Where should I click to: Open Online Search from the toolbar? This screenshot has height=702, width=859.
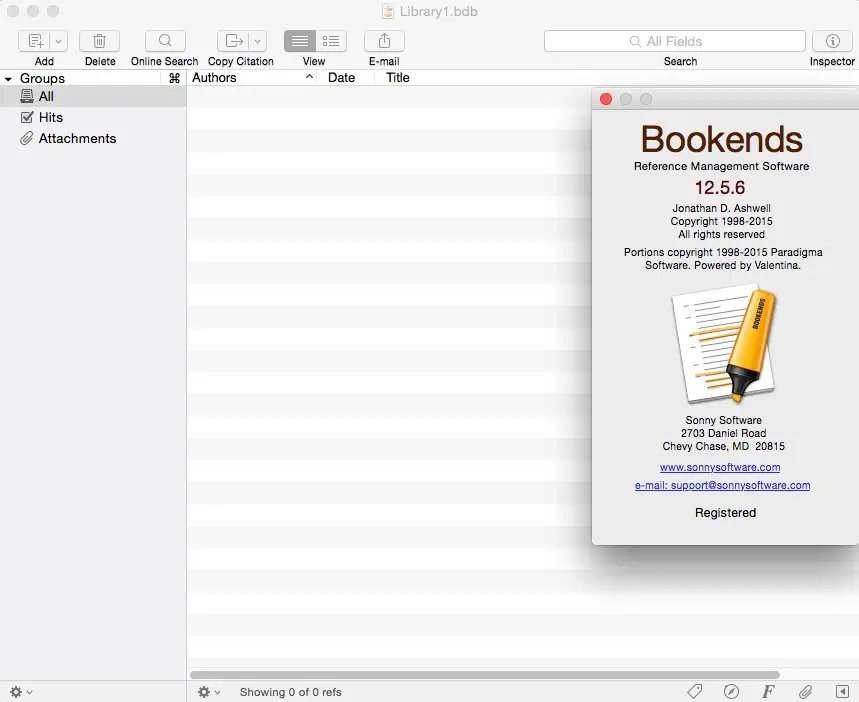click(x=165, y=41)
